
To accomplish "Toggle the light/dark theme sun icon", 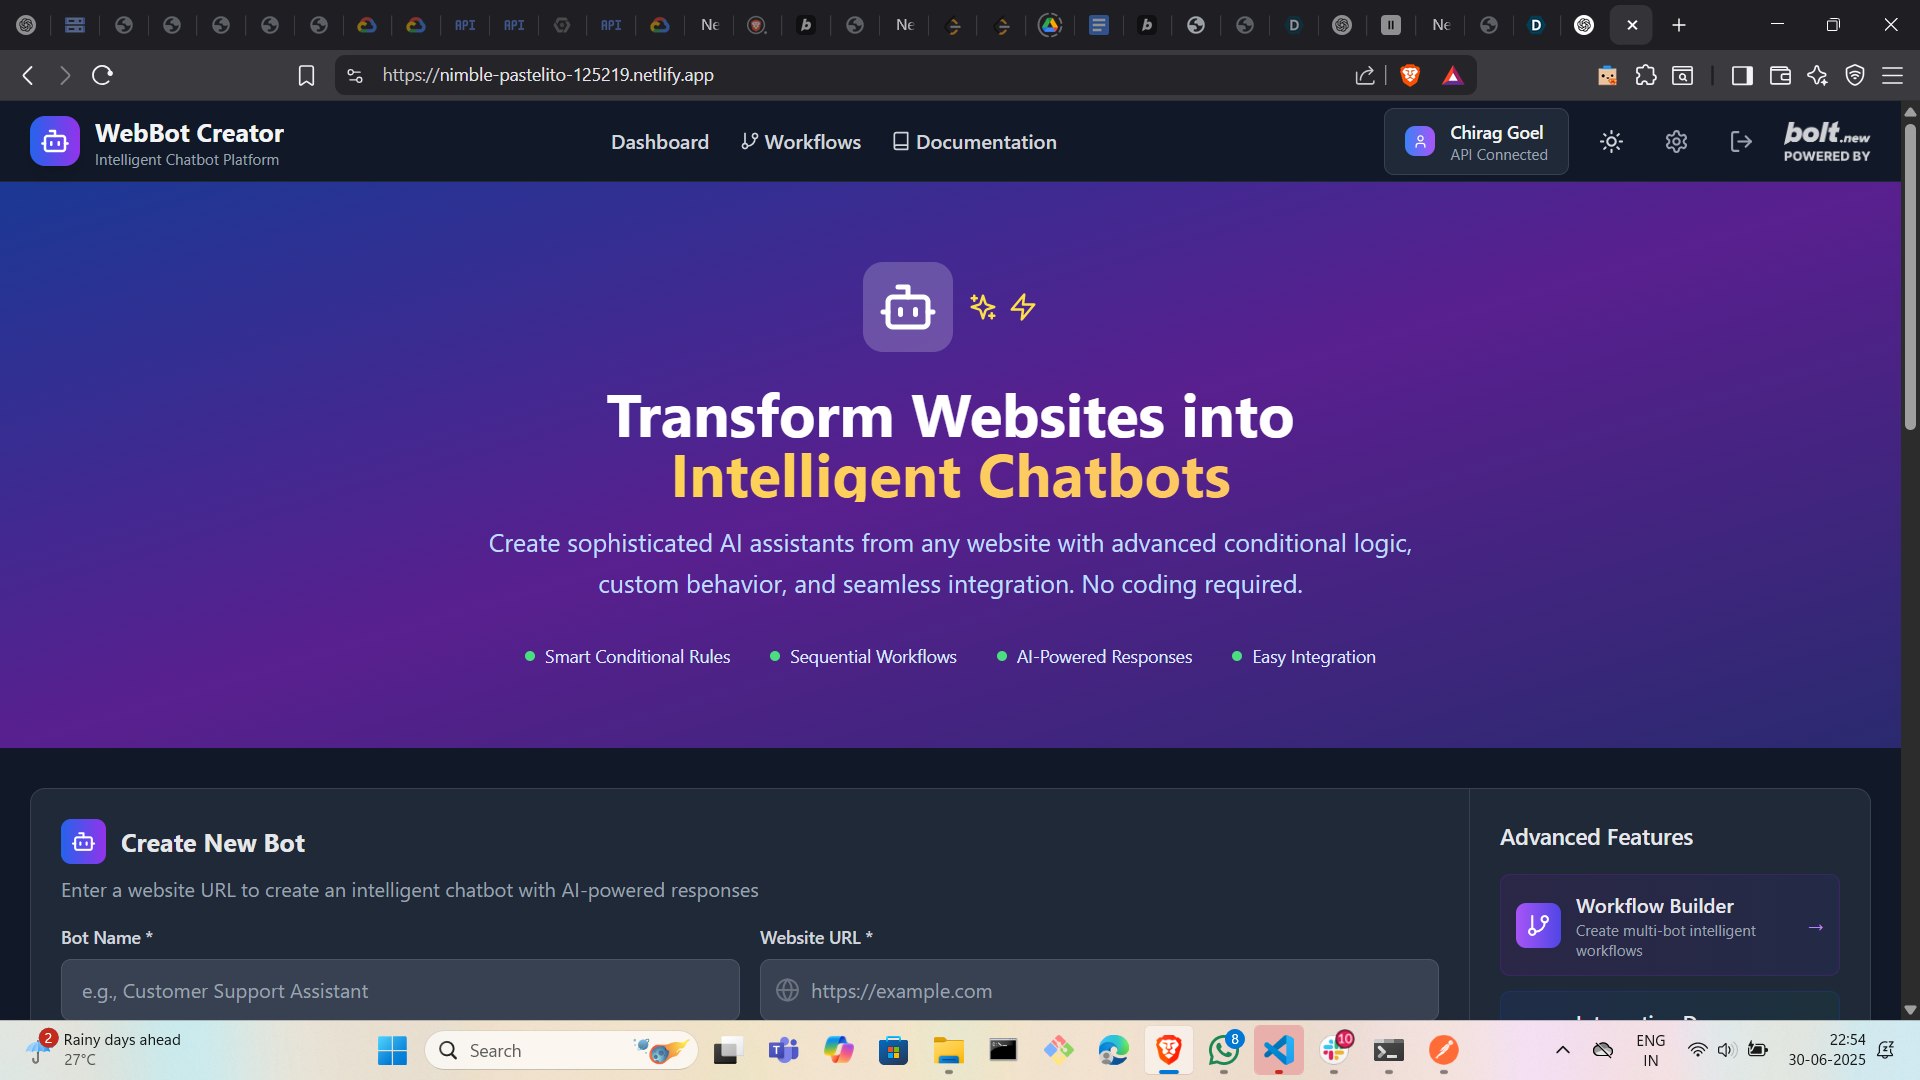I will point(1611,142).
